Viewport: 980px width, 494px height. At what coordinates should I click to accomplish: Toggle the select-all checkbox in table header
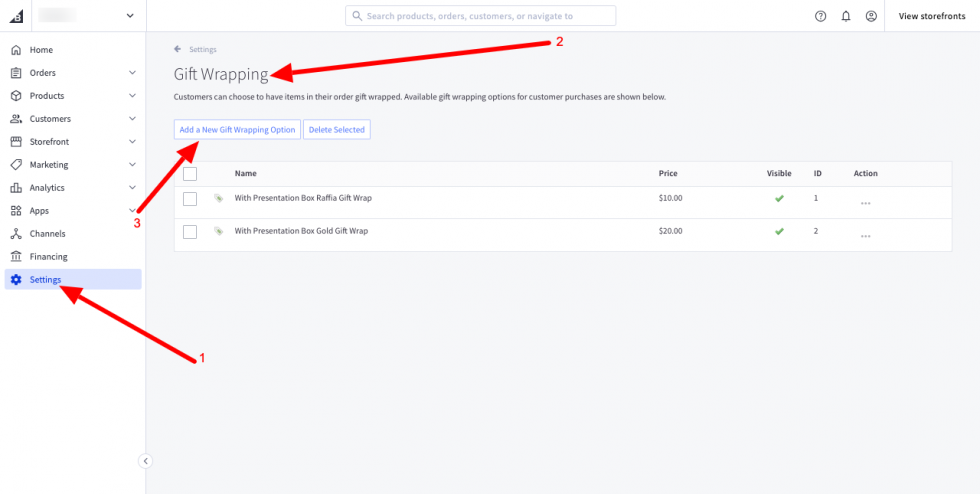[x=190, y=174]
